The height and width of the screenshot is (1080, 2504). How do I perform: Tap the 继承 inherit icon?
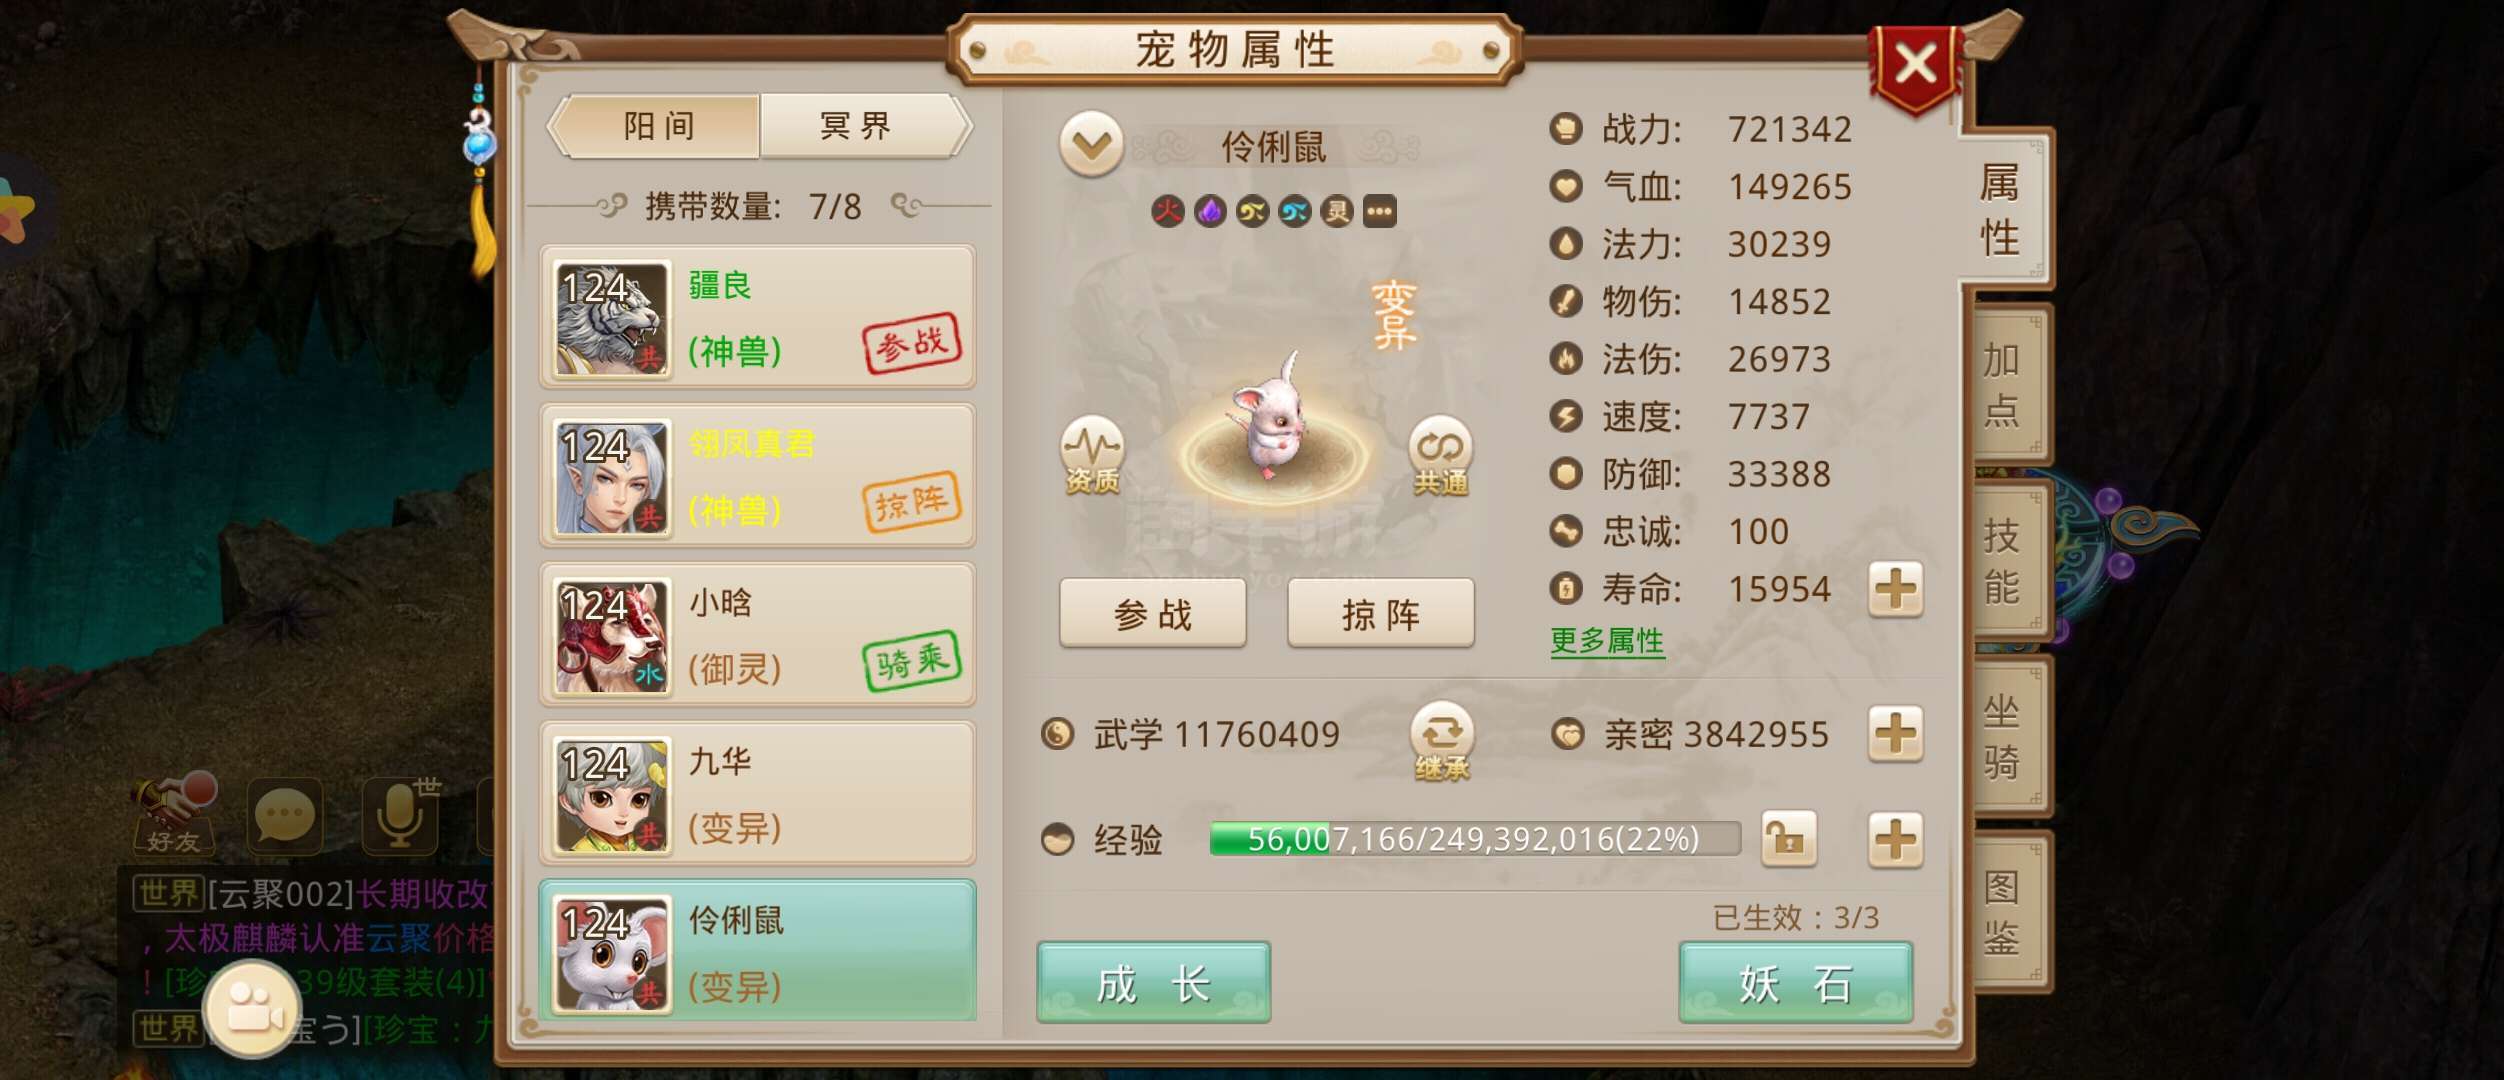click(x=1441, y=742)
